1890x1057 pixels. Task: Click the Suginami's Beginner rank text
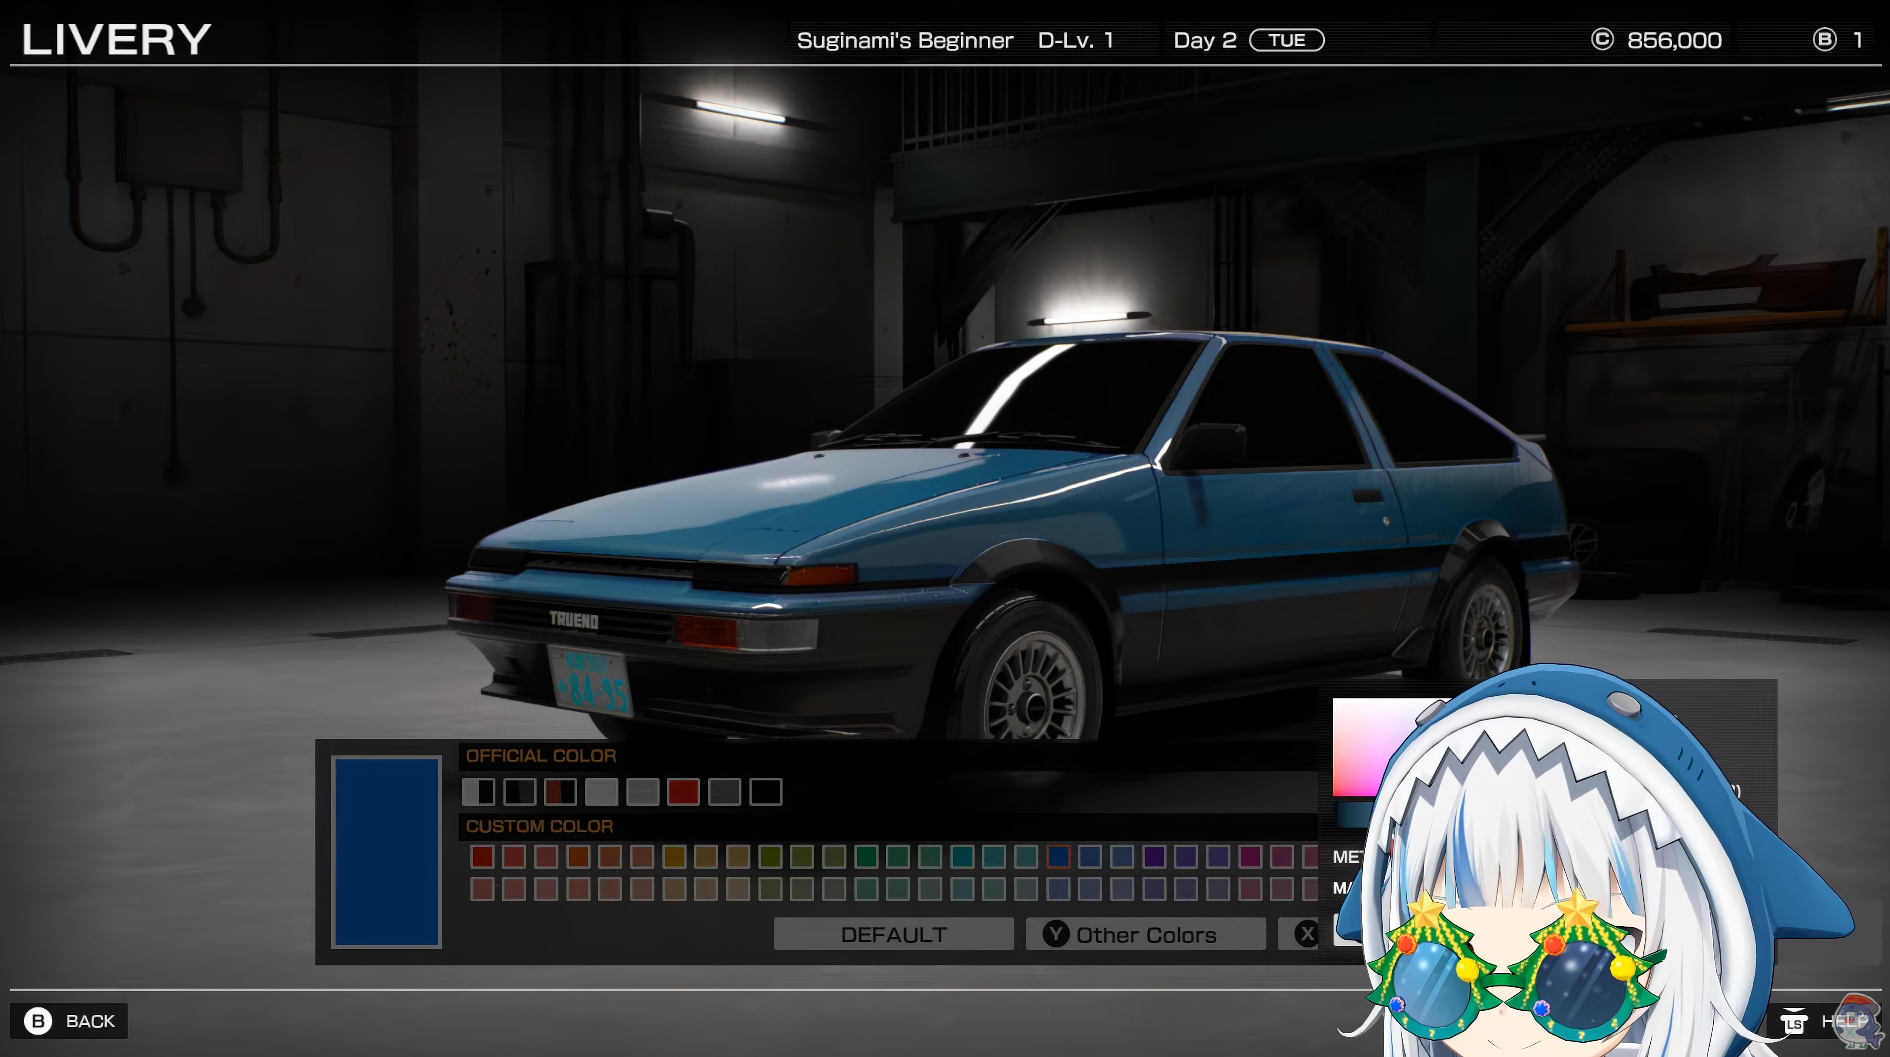point(905,40)
